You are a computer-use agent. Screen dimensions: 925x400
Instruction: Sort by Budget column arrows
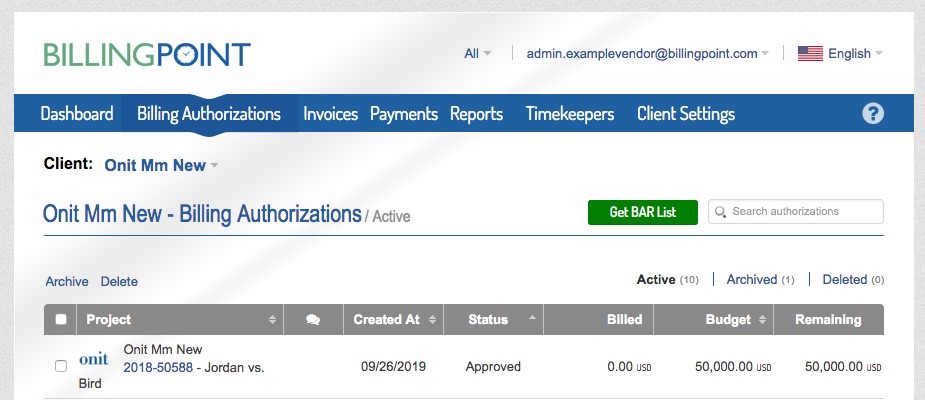point(762,320)
